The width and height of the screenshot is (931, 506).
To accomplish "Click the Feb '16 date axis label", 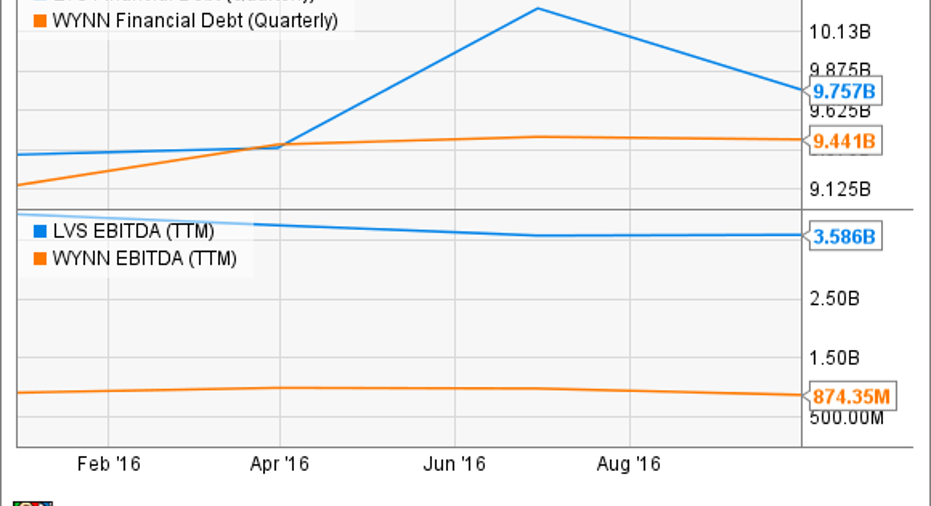I will click(108, 464).
